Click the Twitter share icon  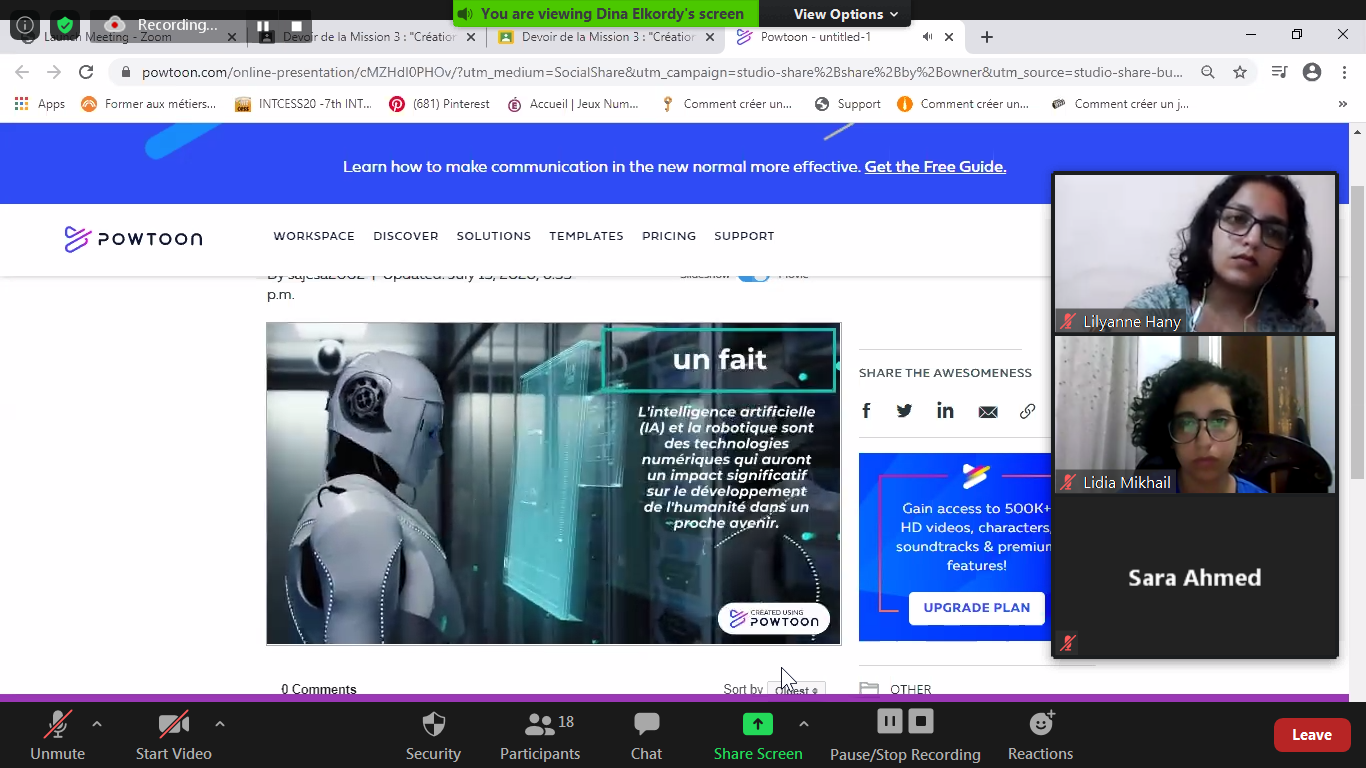coord(904,411)
